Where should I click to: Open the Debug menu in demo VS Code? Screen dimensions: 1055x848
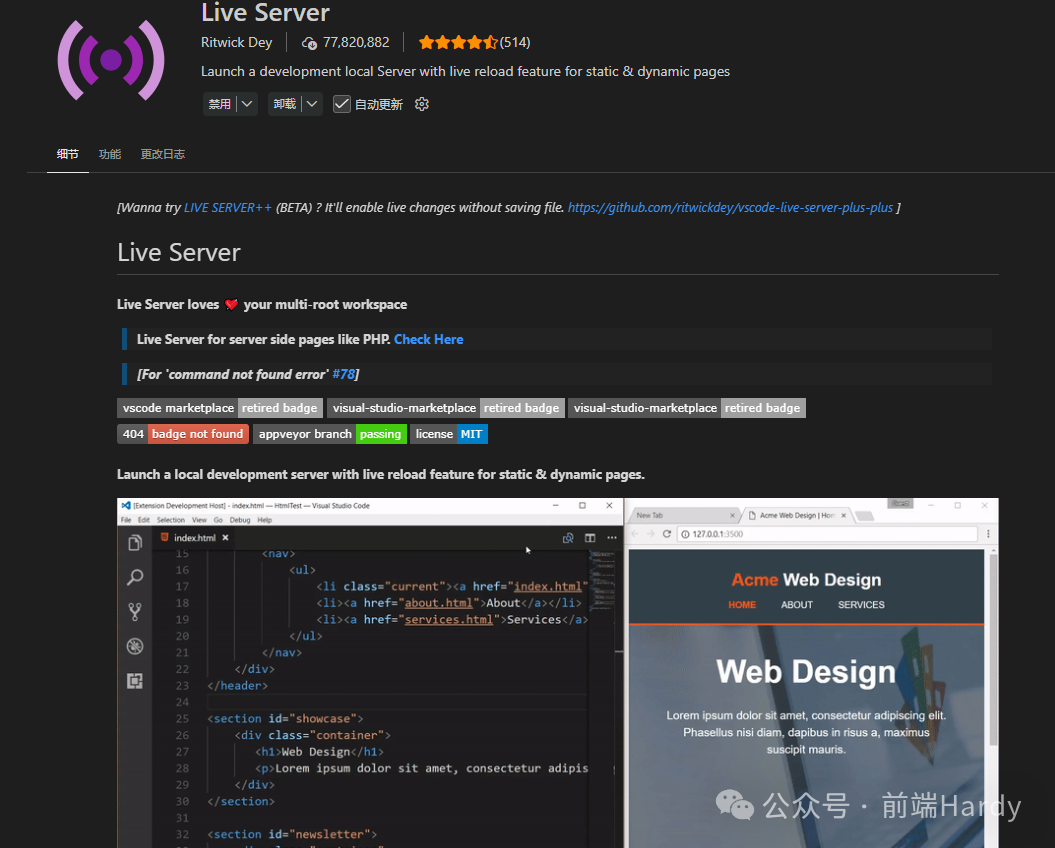point(240,520)
